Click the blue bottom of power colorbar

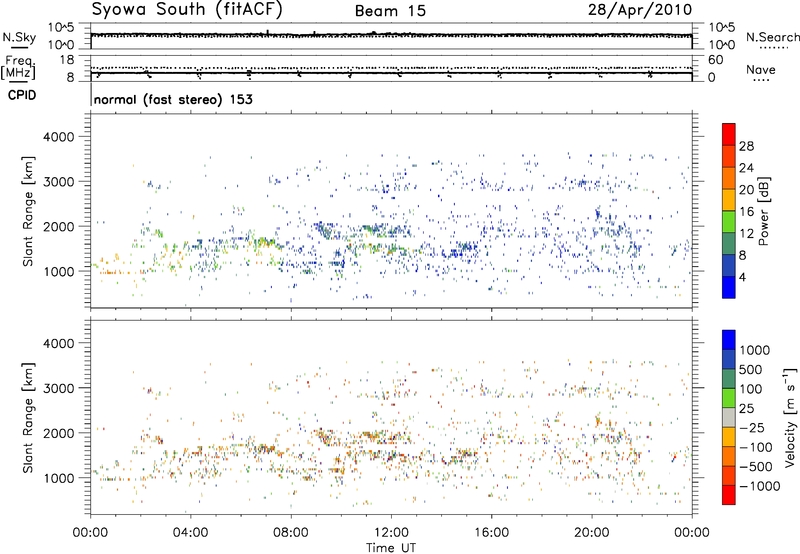coord(729,287)
